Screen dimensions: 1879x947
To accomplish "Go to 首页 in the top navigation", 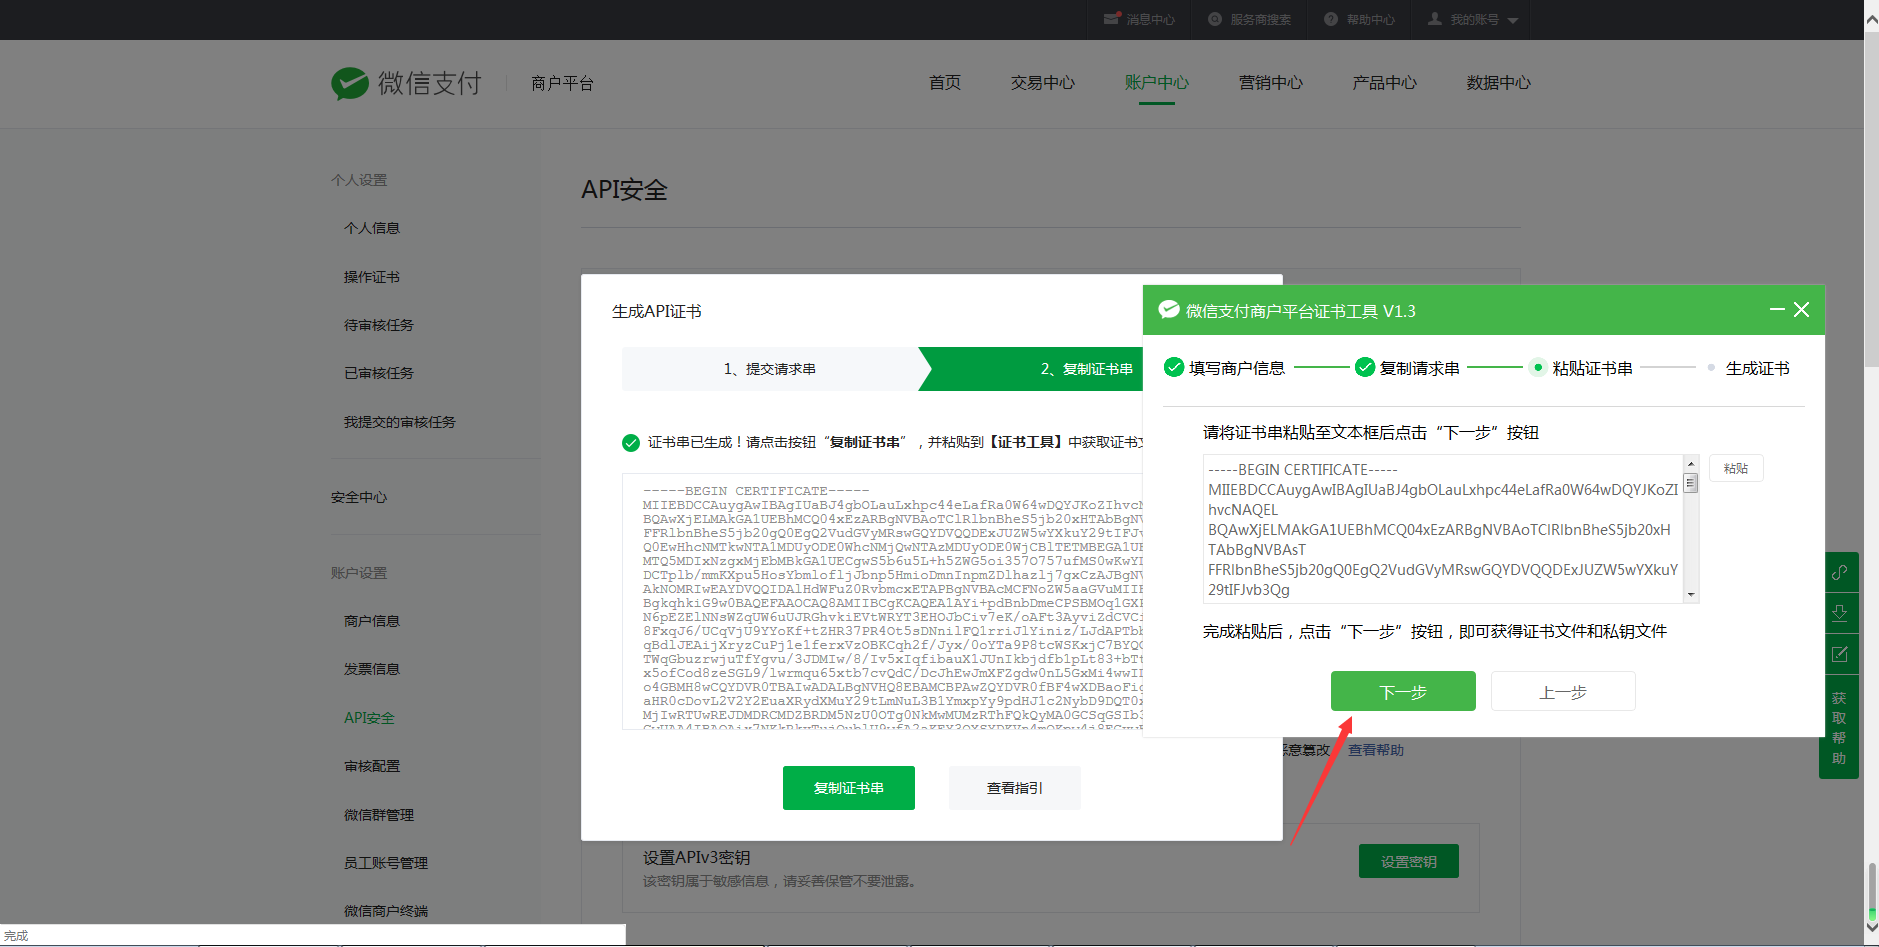I will pos(945,83).
